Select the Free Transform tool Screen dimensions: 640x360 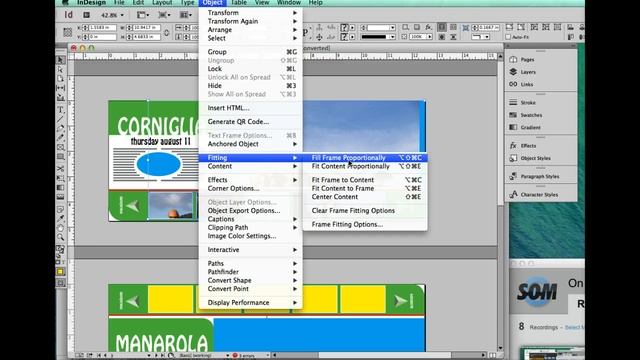60,178
